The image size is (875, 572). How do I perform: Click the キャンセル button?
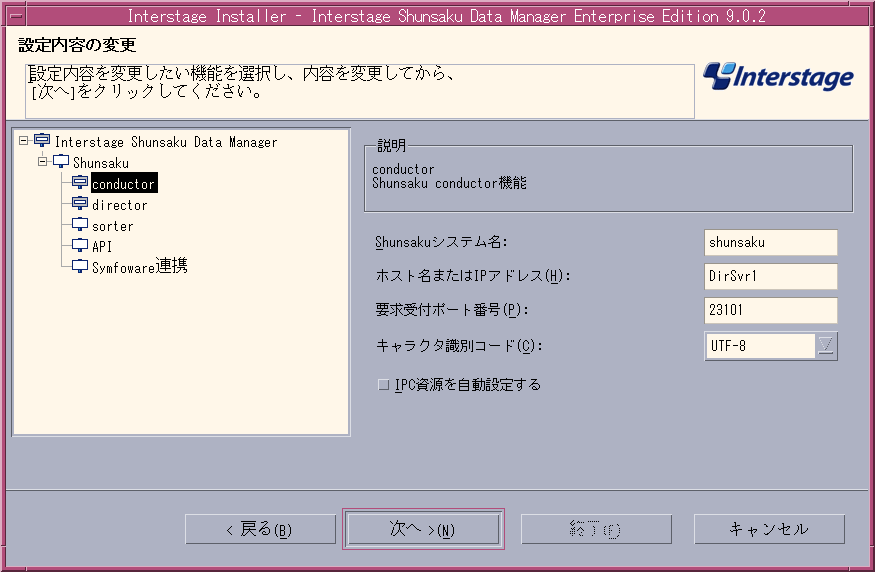tap(769, 529)
